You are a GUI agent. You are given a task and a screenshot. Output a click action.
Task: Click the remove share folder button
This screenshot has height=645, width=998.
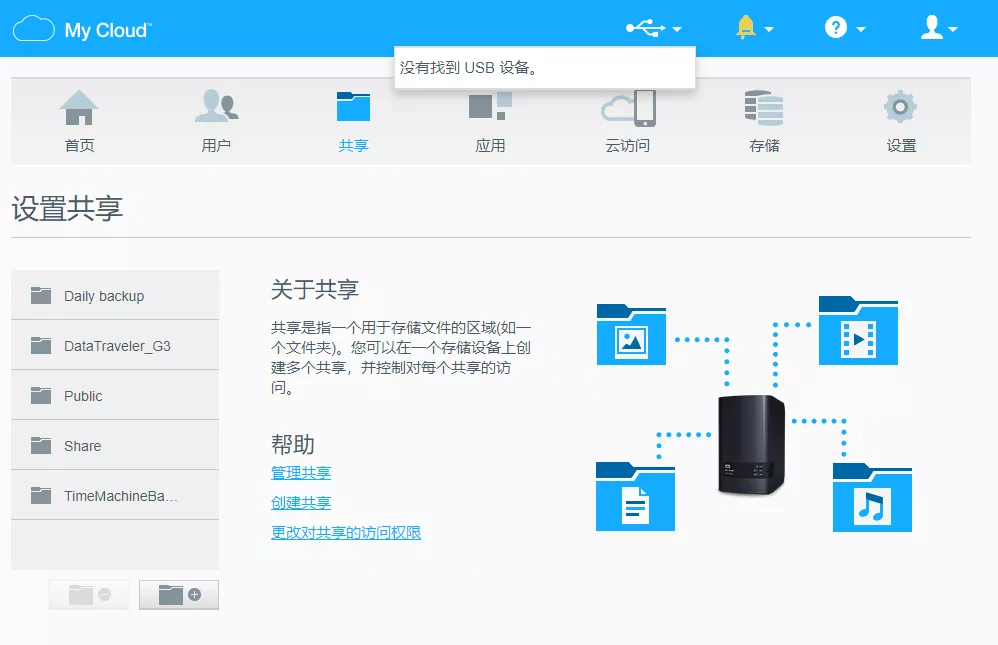click(x=89, y=595)
